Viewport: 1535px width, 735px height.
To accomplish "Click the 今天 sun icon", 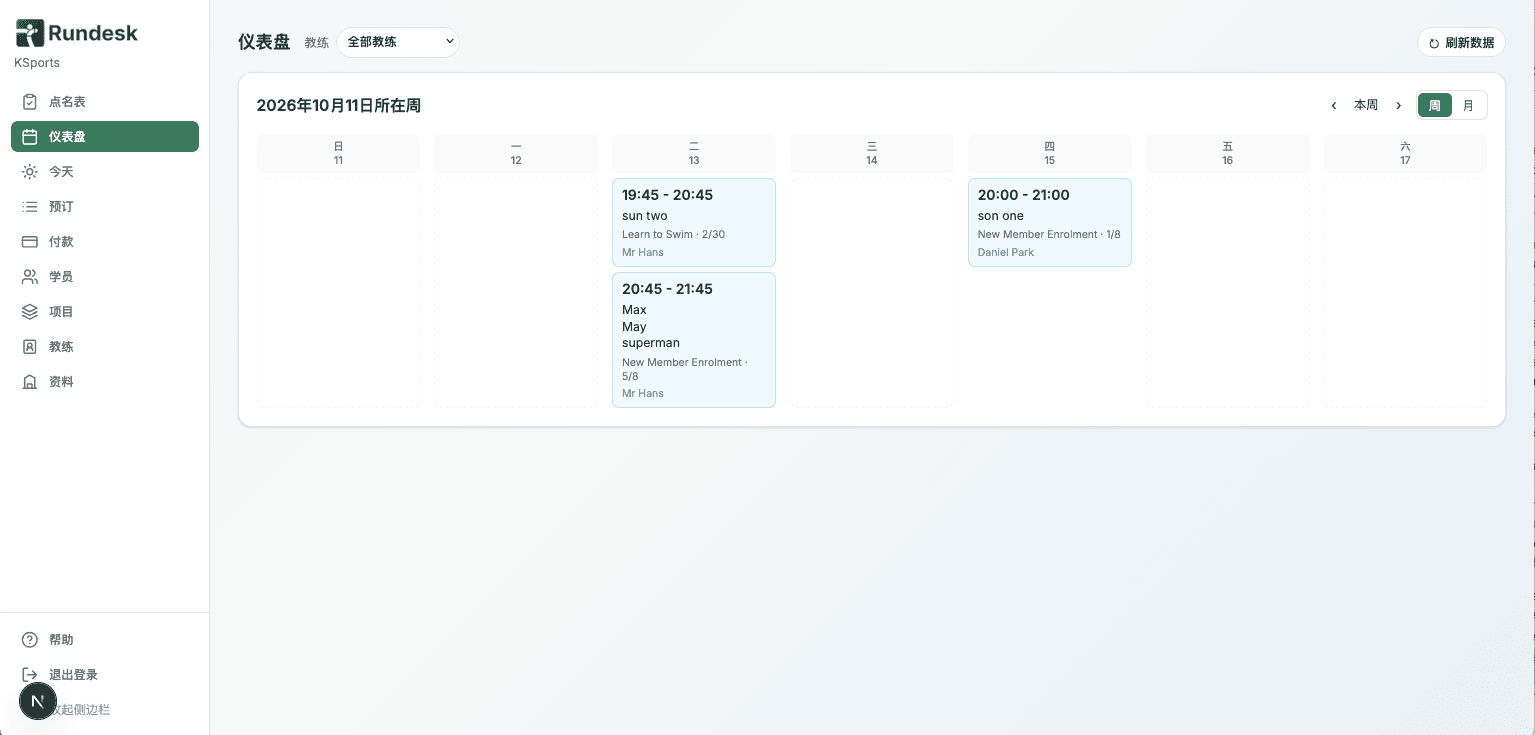I will [x=30, y=172].
